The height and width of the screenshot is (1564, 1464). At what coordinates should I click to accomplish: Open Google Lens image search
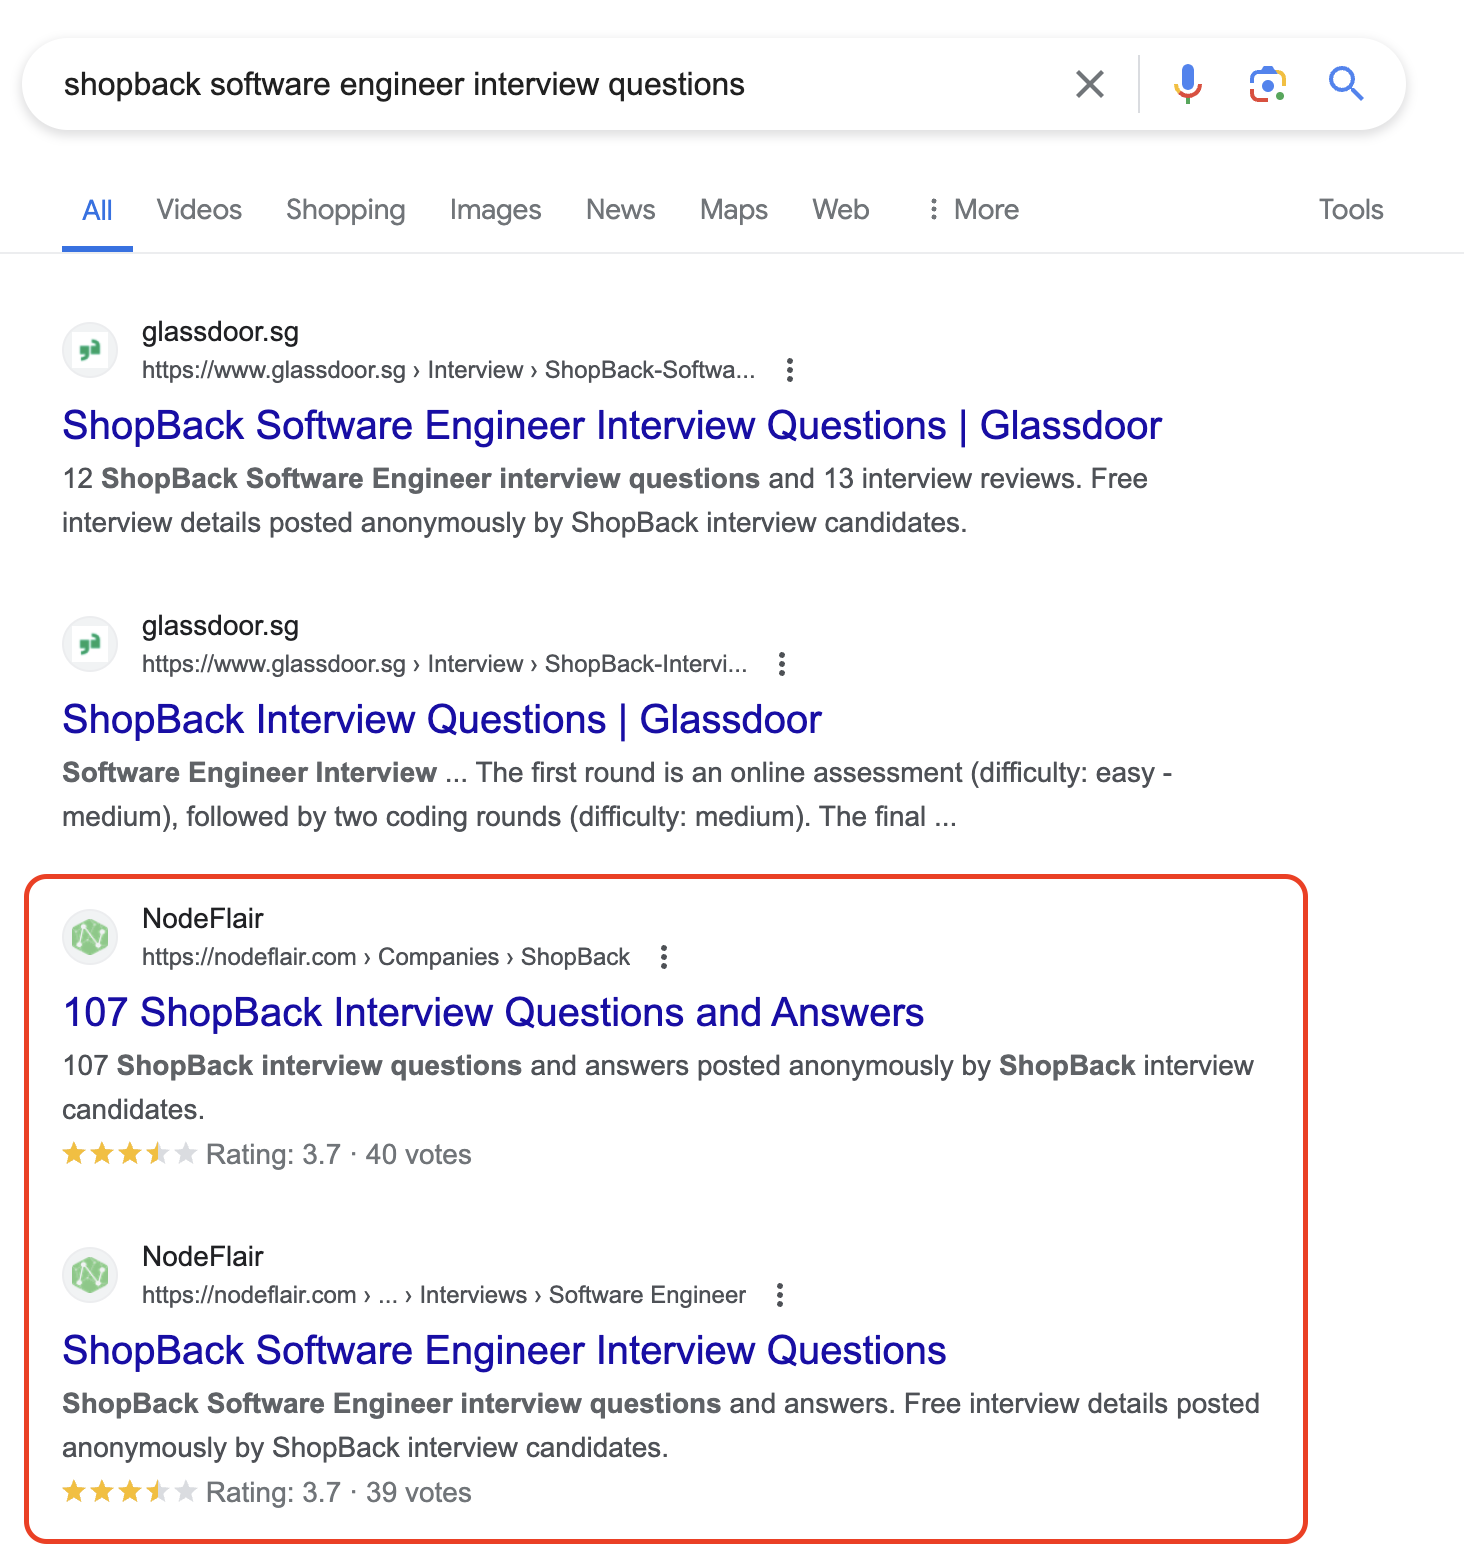pos(1267,84)
